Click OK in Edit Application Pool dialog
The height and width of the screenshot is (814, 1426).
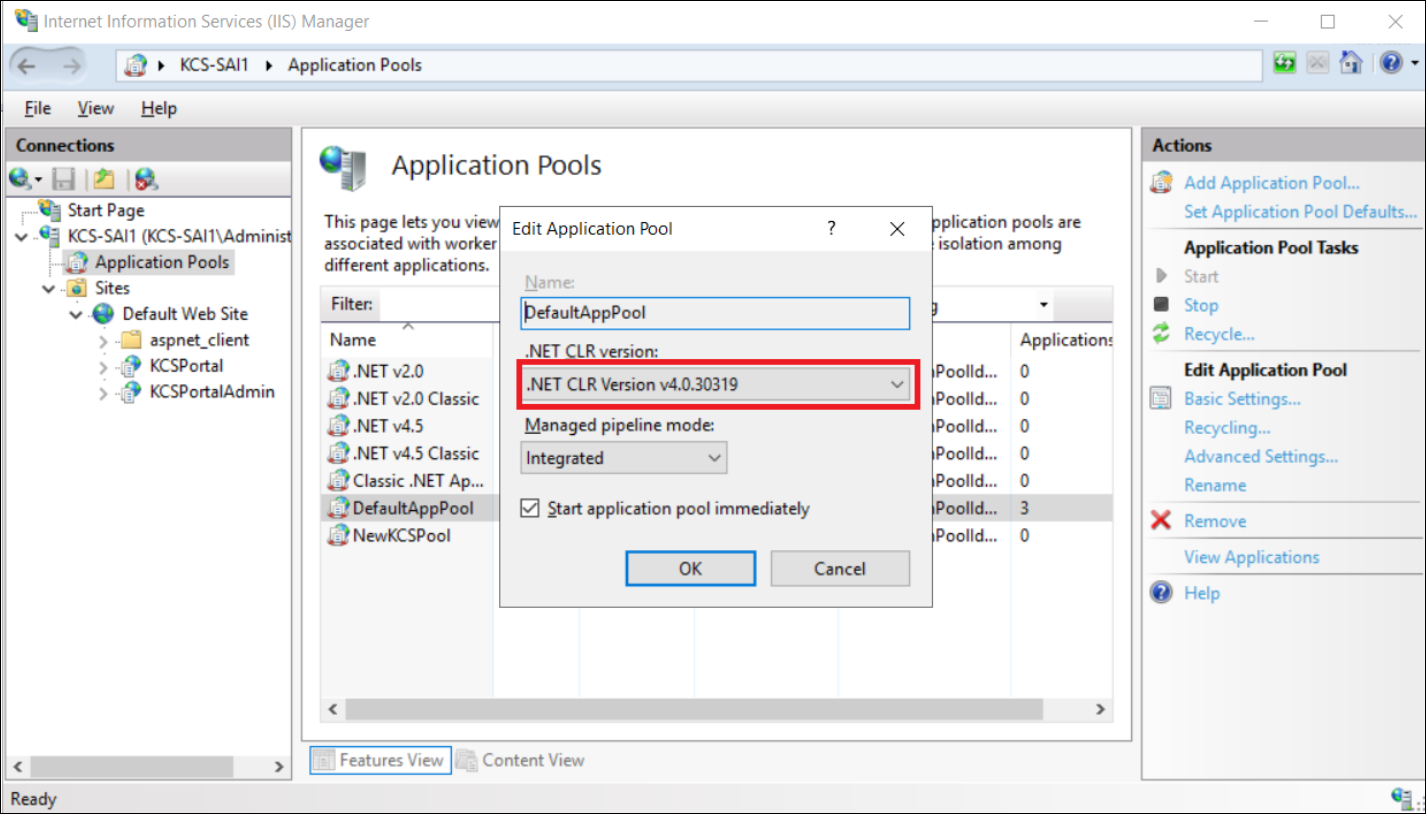coord(690,569)
